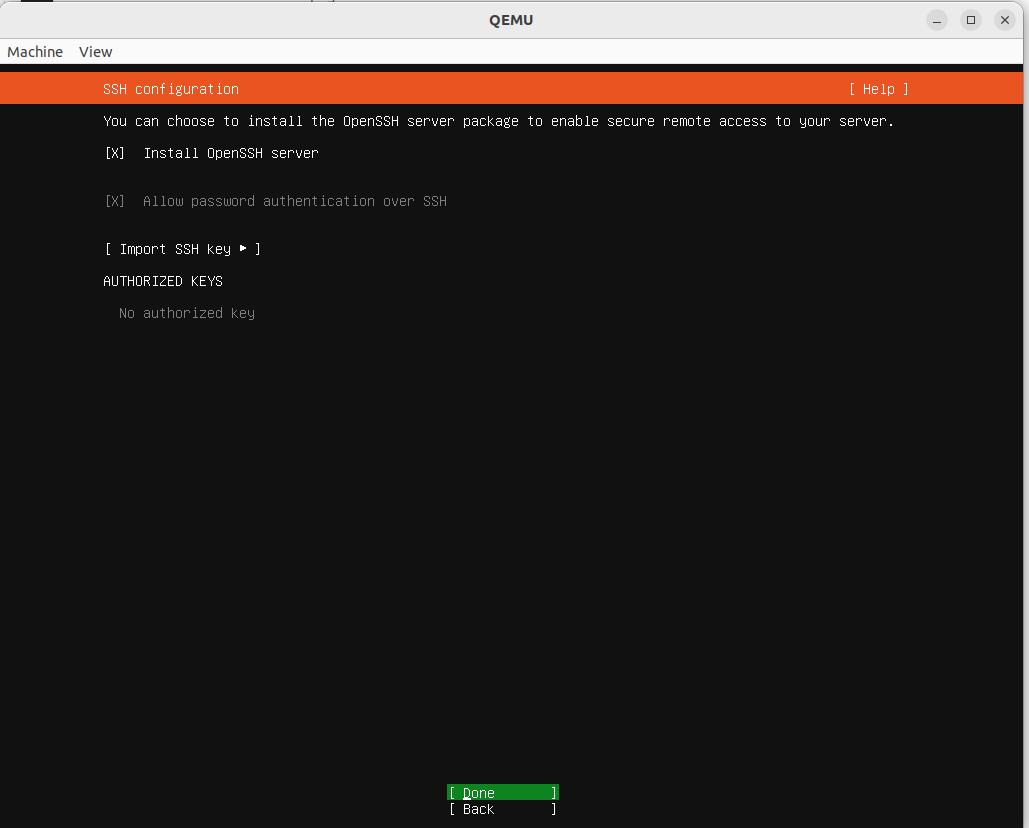
Task: Click the Allow password authentication row
Action: (294, 201)
